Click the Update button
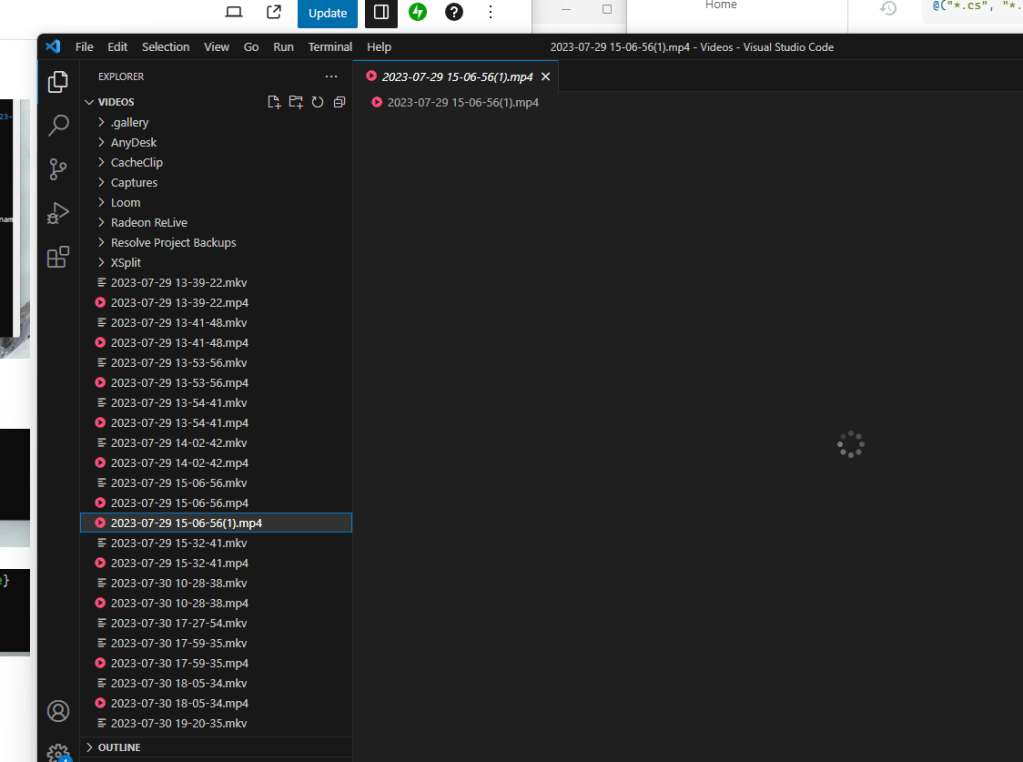 pyautogui.click(x=328, y=13)
